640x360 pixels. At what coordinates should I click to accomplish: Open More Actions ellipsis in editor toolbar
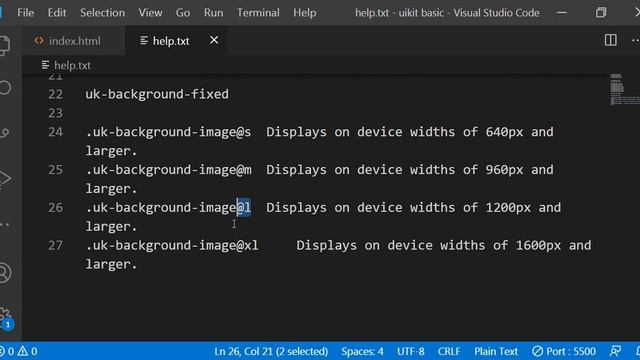pos(636,40)
